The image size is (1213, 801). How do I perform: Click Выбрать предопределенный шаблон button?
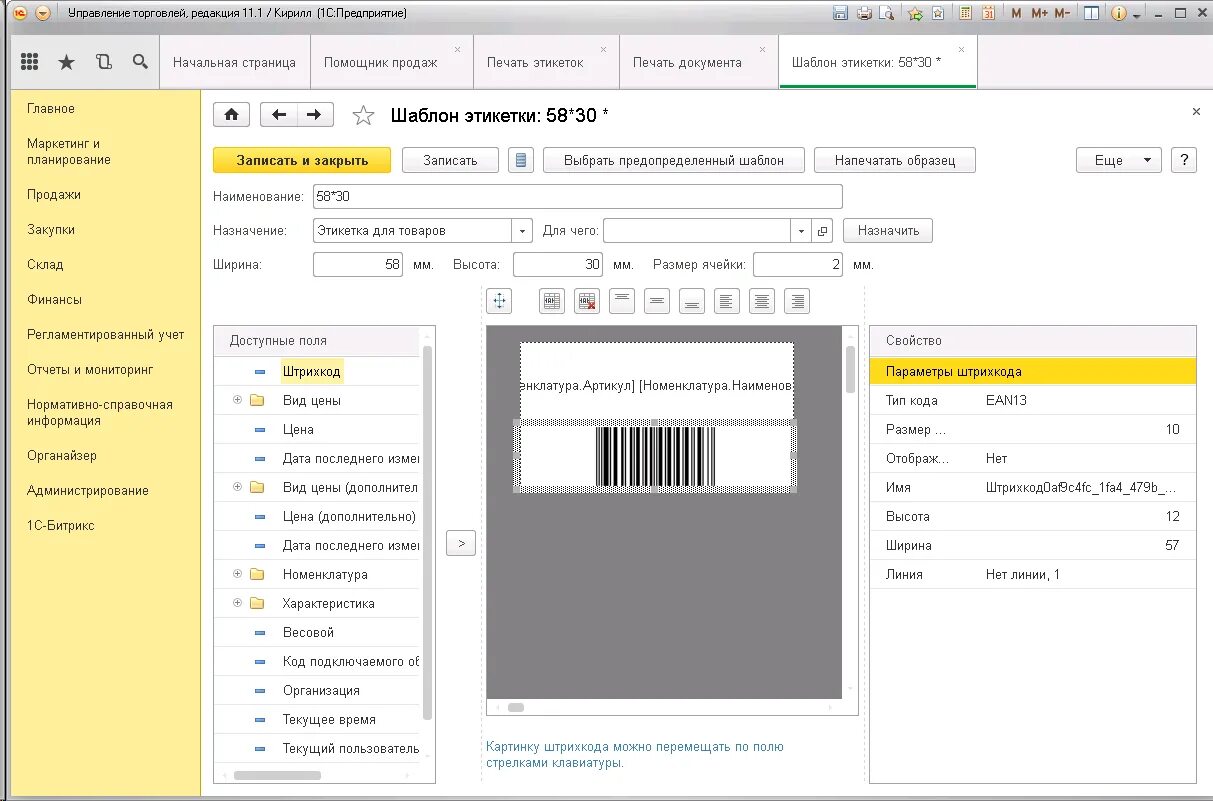click(673, 160)
